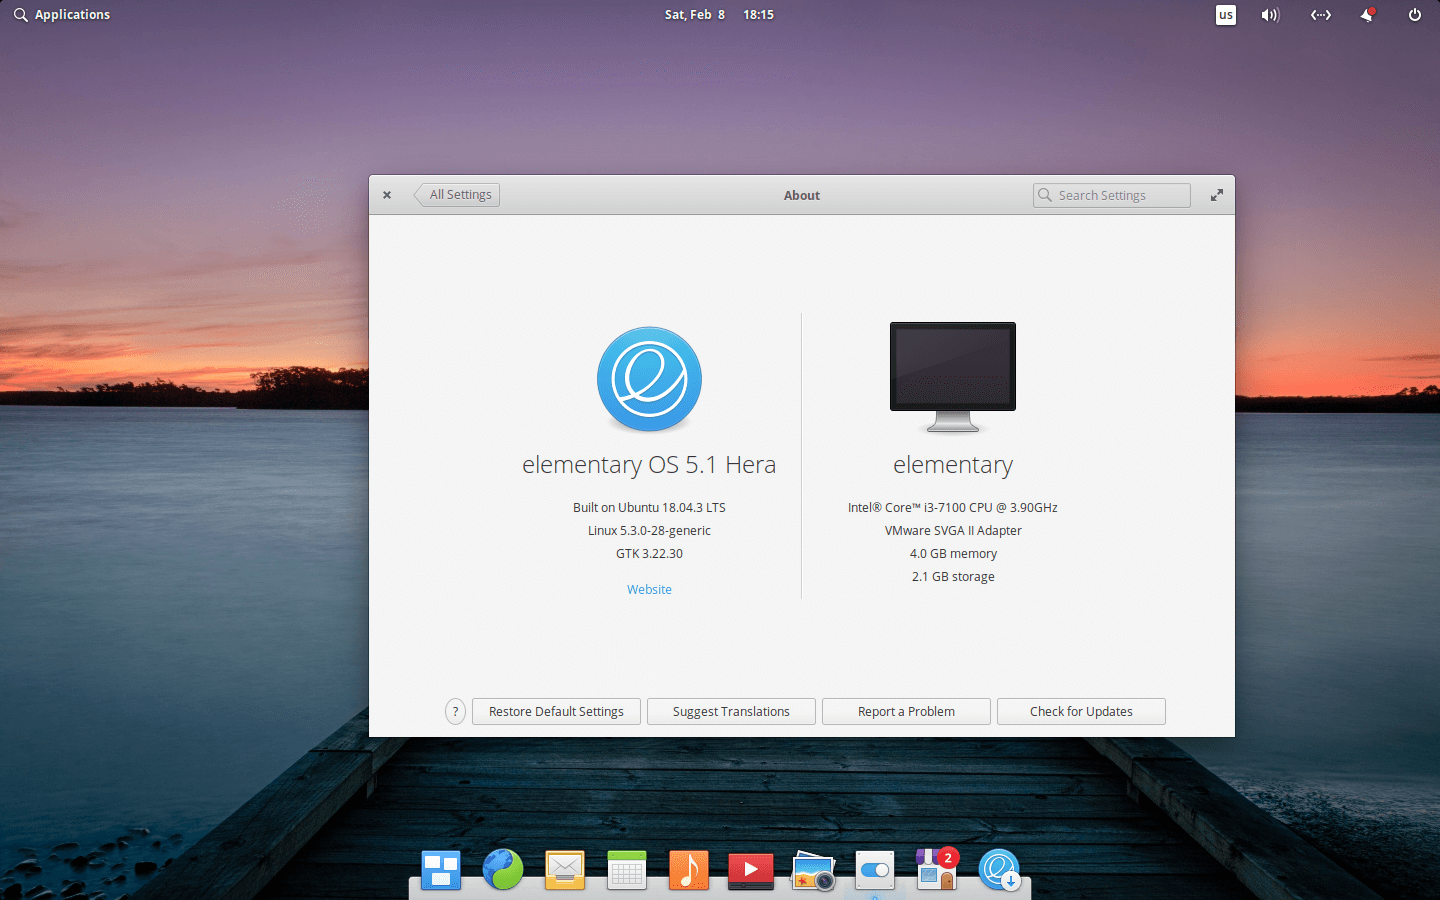Open the elementary installer icon in dock
Image resolution: width=1440 pixels, height=900 pixels.
click(x=999, y=870)
